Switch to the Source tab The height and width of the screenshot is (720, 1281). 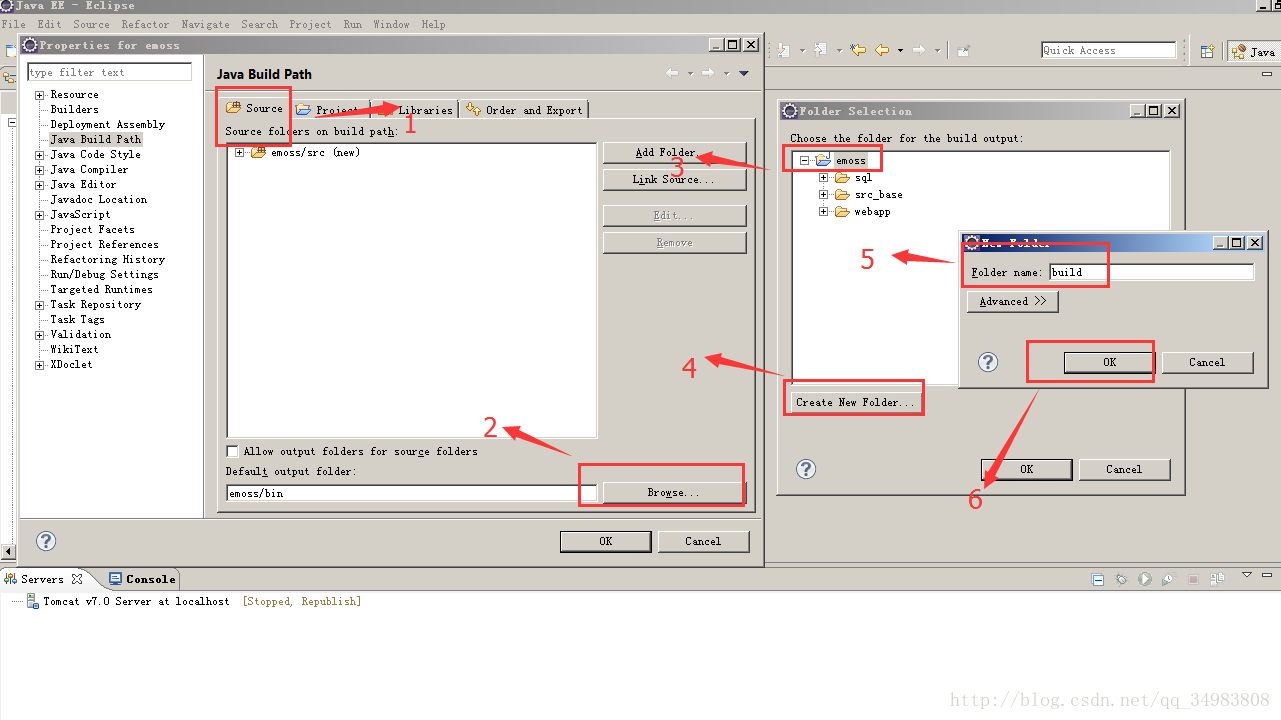click(x=255, y=108)
